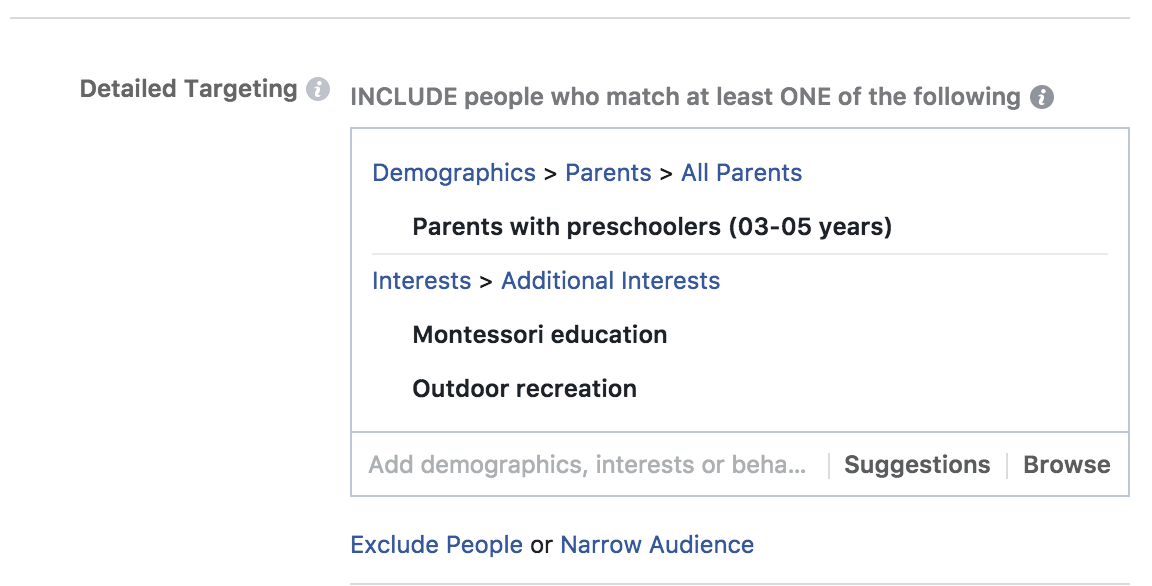
Task: Click the Exclude People link
Action: tap(436, 545)
